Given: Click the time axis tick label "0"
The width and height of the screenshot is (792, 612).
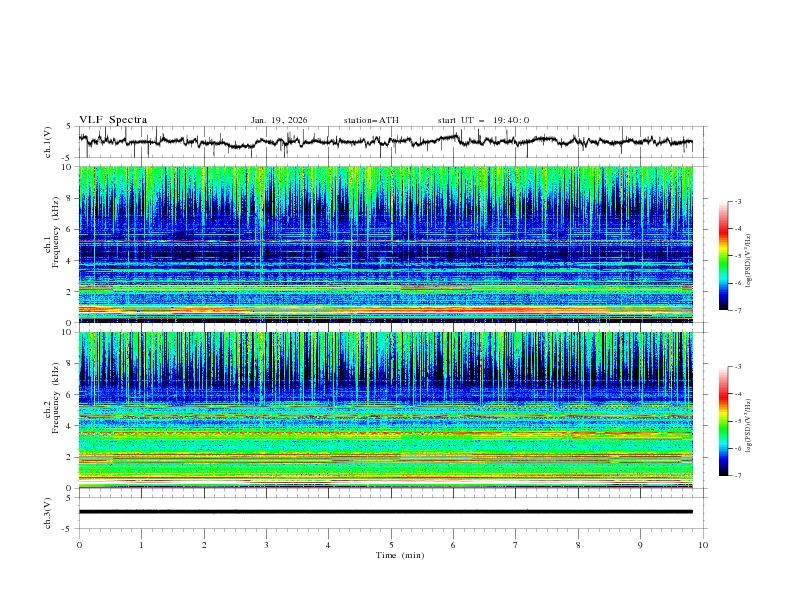Looking at the screenshot, I should tap(79, 545).
